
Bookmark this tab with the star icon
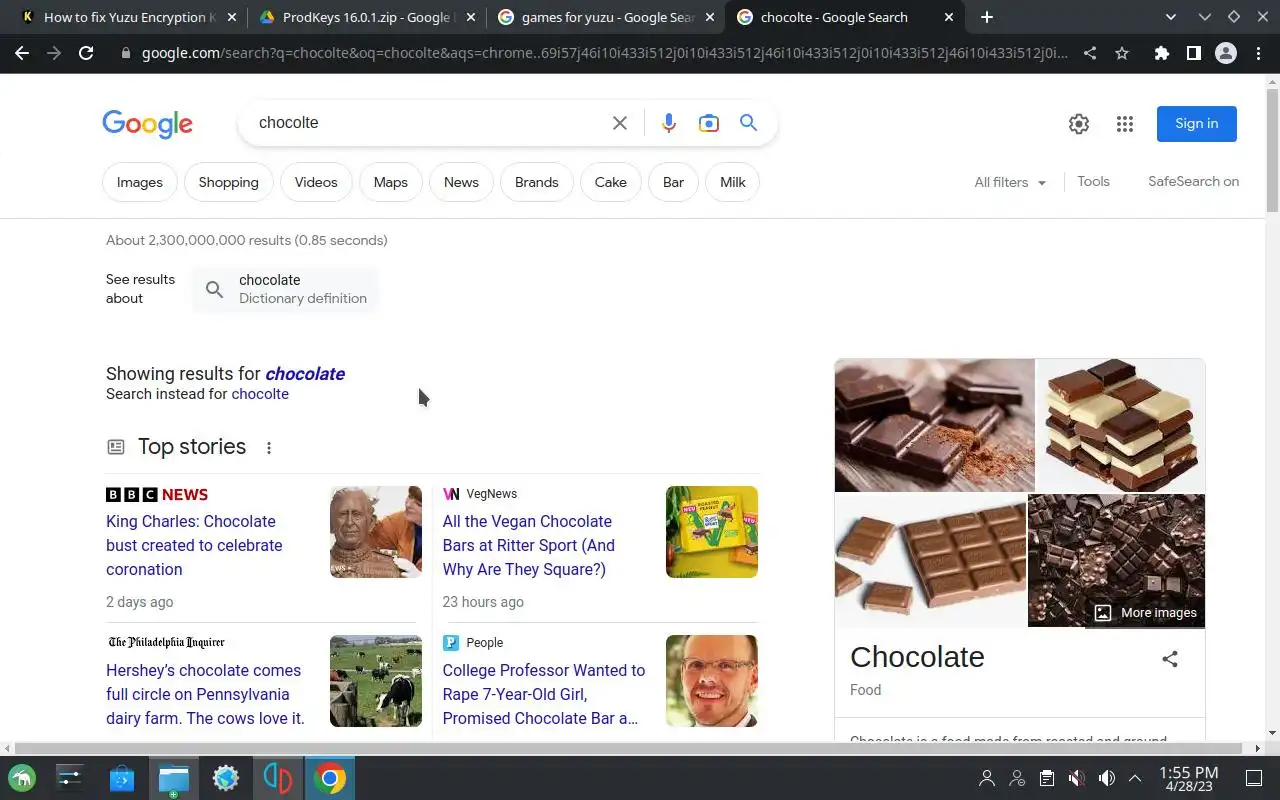point(1122,53)
